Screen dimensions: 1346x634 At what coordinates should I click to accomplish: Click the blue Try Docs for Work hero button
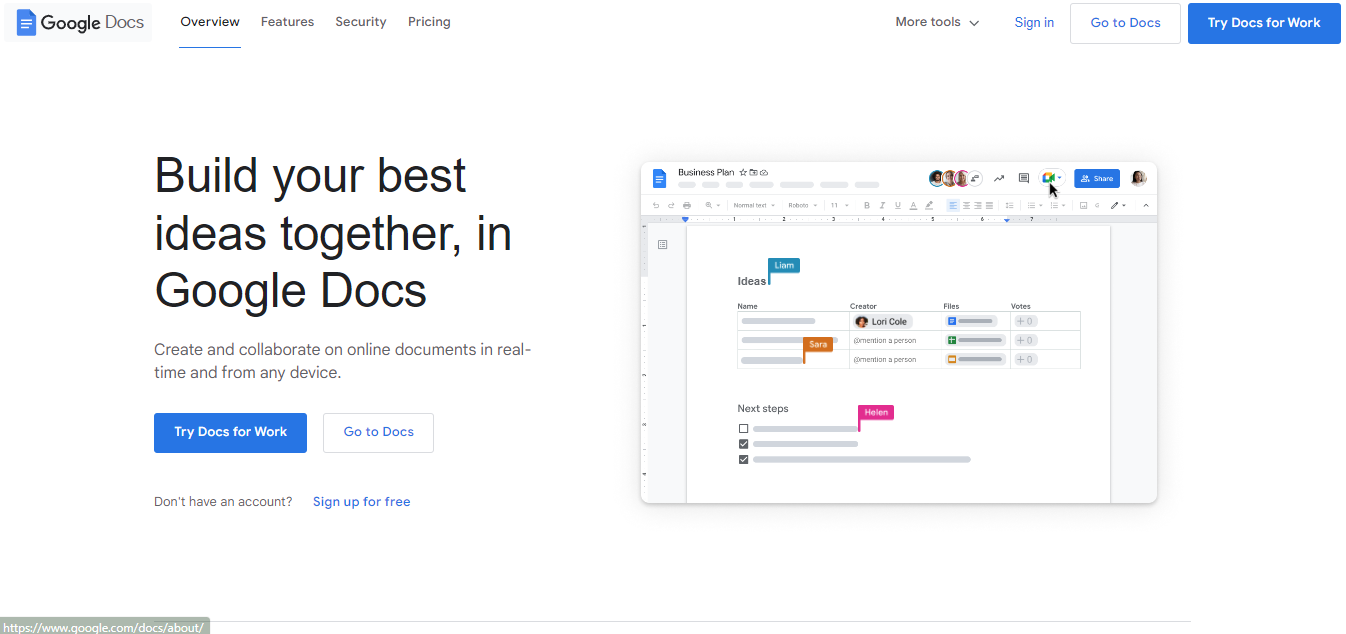(x=230, y=432)
